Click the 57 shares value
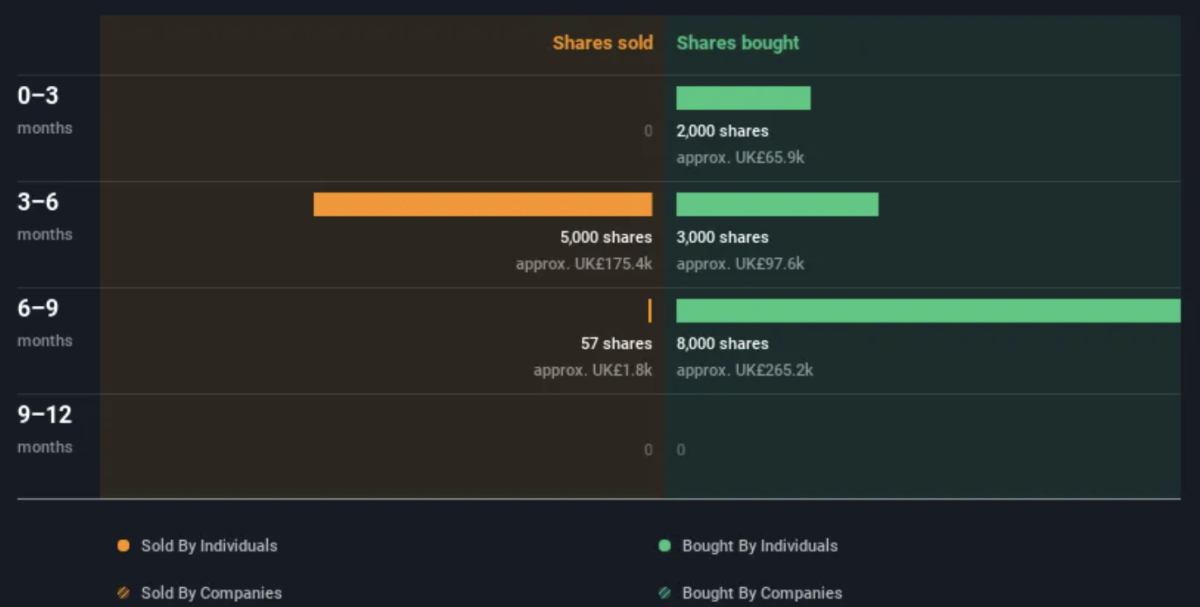 pos(616,344)
